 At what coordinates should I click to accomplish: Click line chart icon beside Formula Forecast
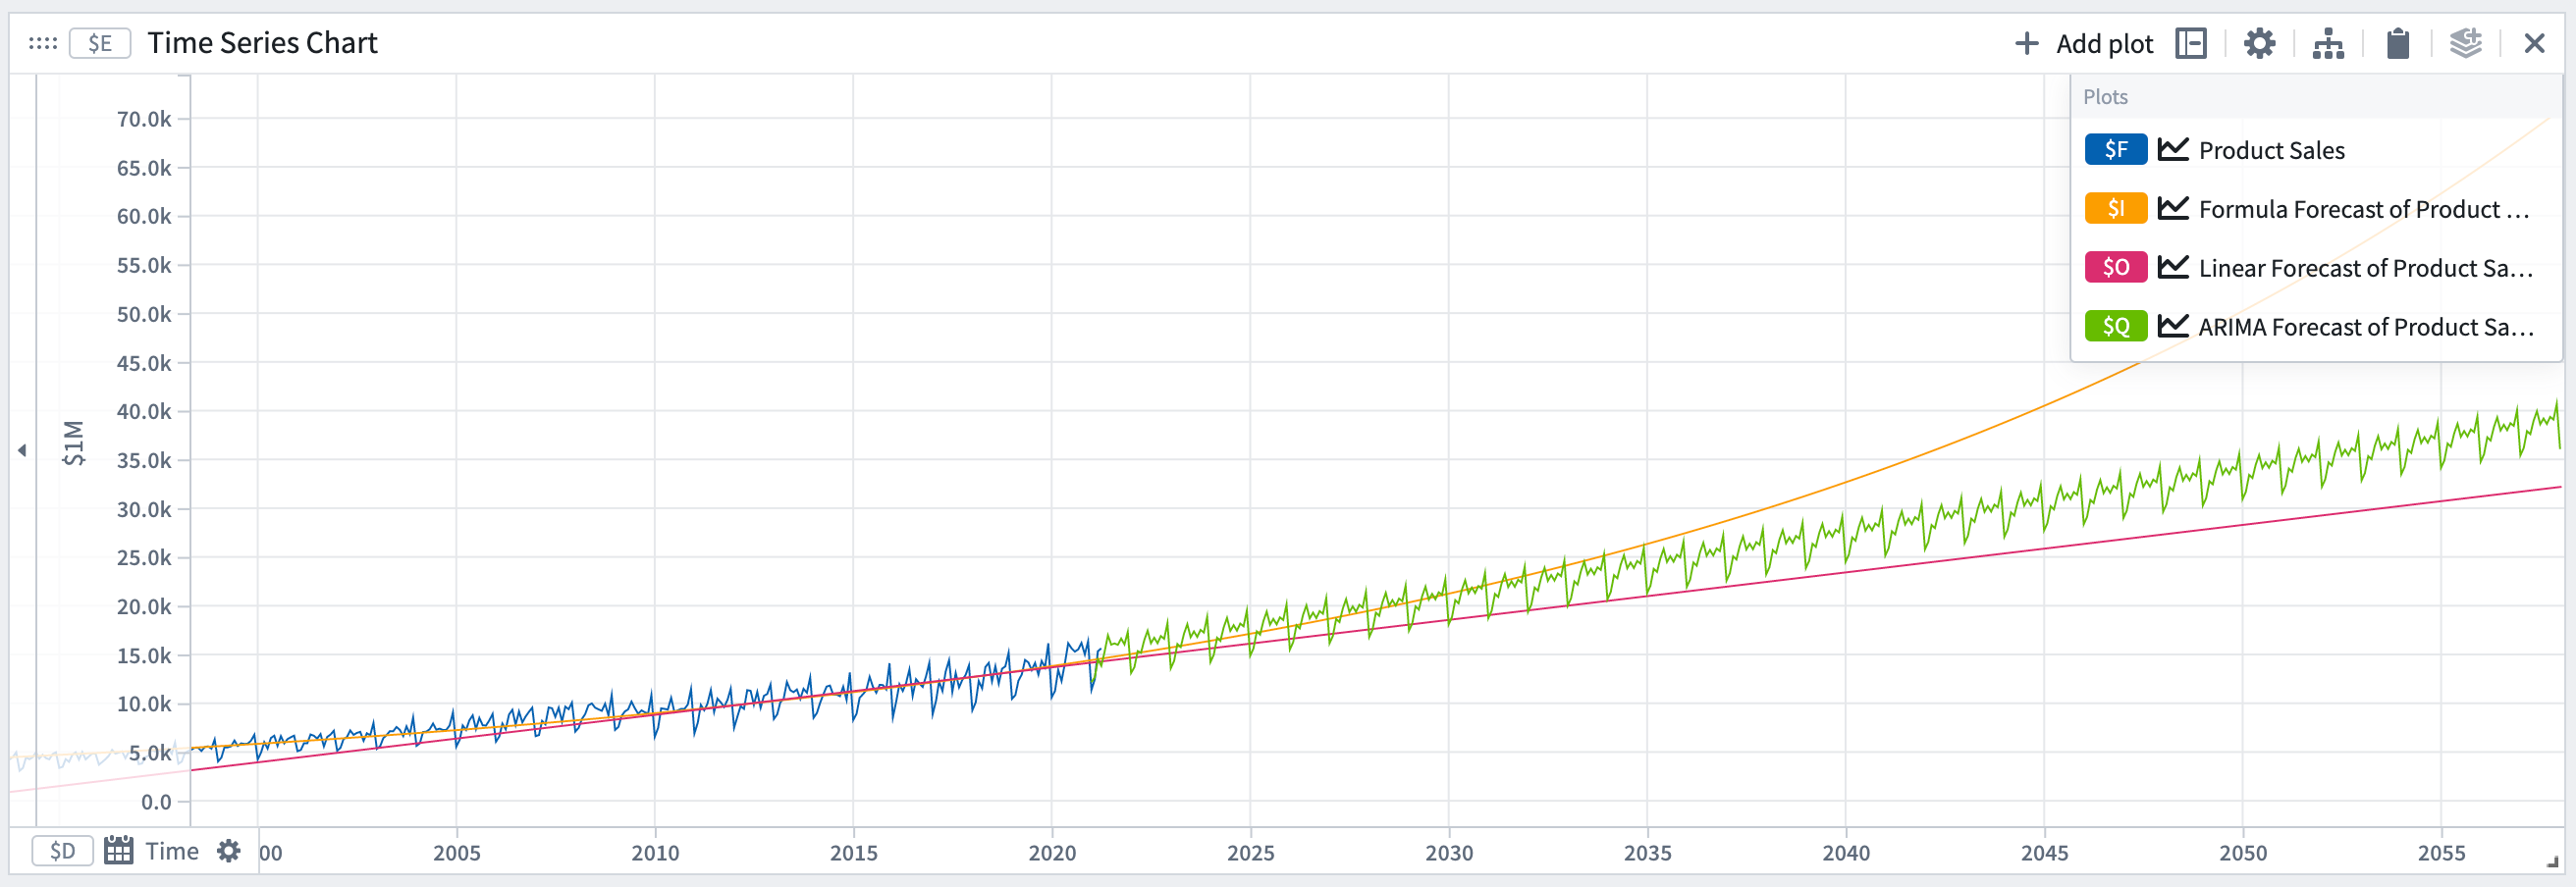2173,209
